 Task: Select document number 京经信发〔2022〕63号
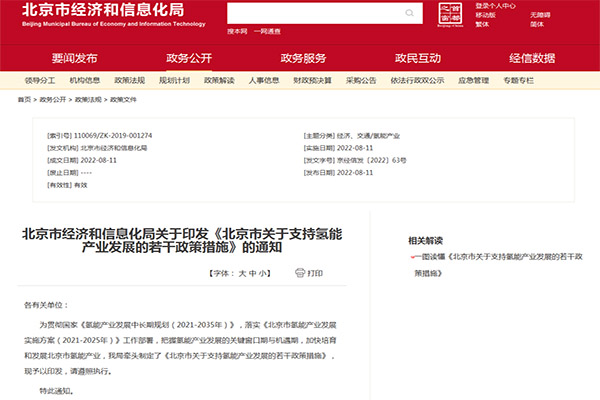click(372, 160)
